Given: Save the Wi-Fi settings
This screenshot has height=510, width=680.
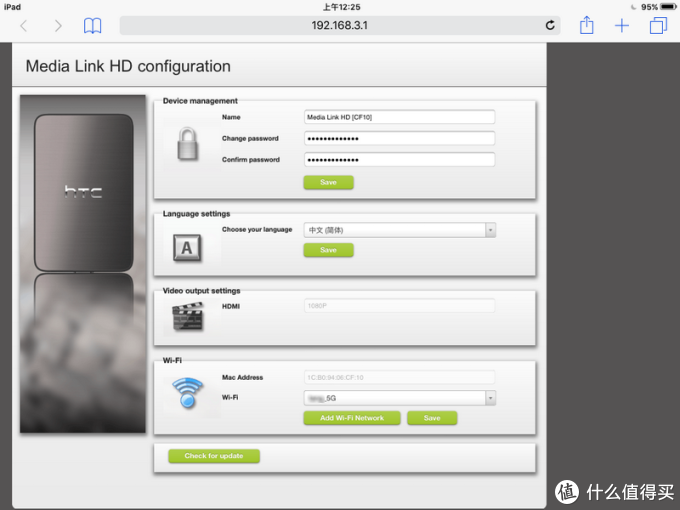Looking at the screenshot, I should click(432, 418).
